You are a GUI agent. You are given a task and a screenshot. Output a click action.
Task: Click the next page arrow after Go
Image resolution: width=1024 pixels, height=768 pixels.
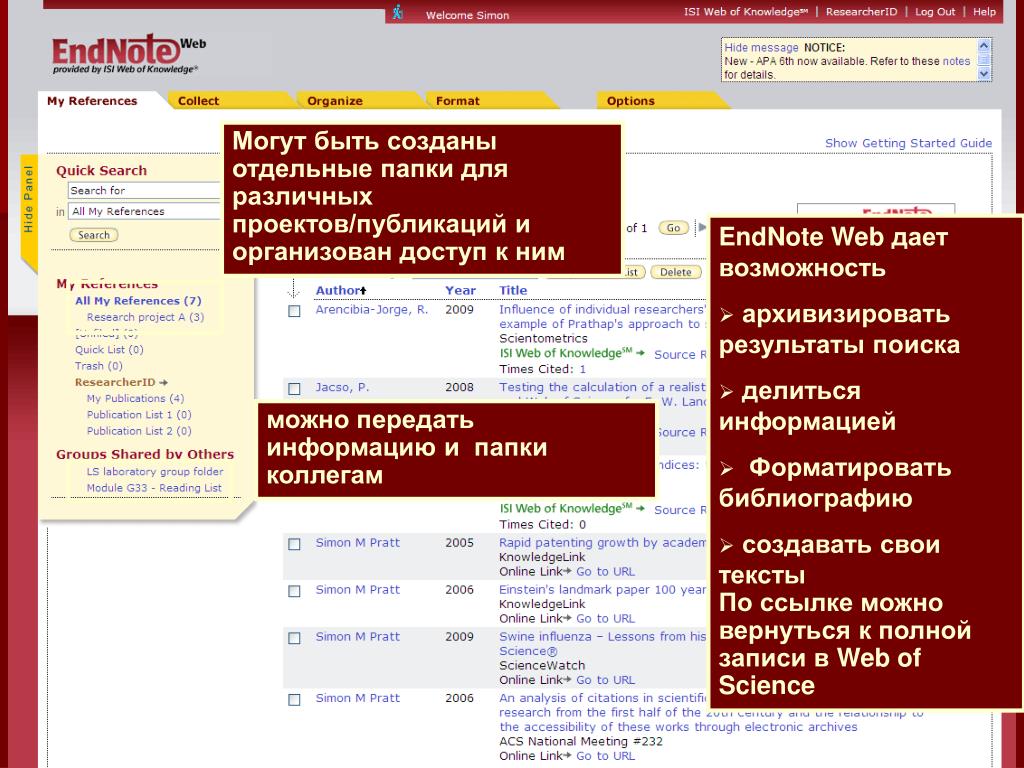702,227
